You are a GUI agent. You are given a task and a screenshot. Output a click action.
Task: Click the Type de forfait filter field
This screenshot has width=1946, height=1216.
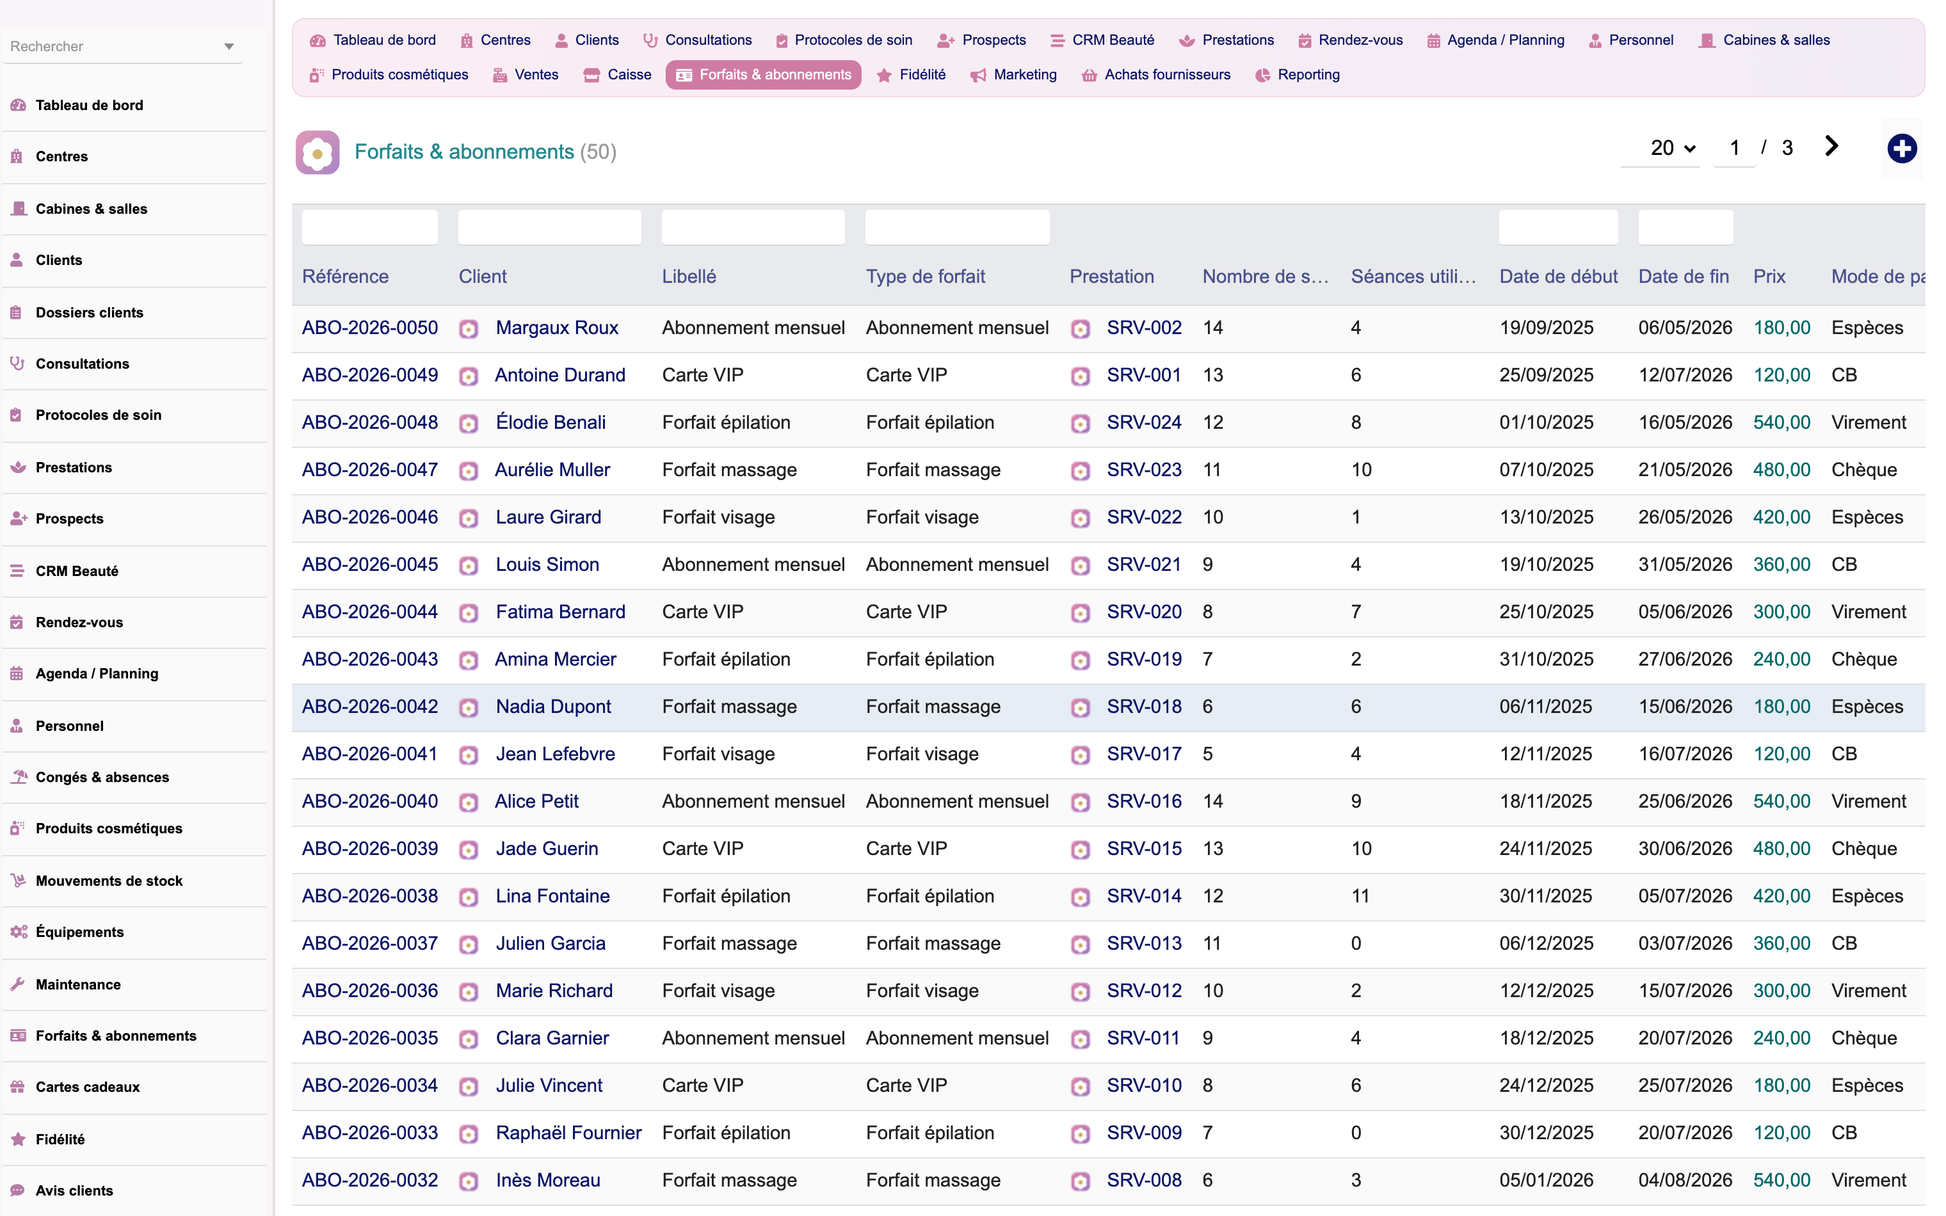(957, 227)
